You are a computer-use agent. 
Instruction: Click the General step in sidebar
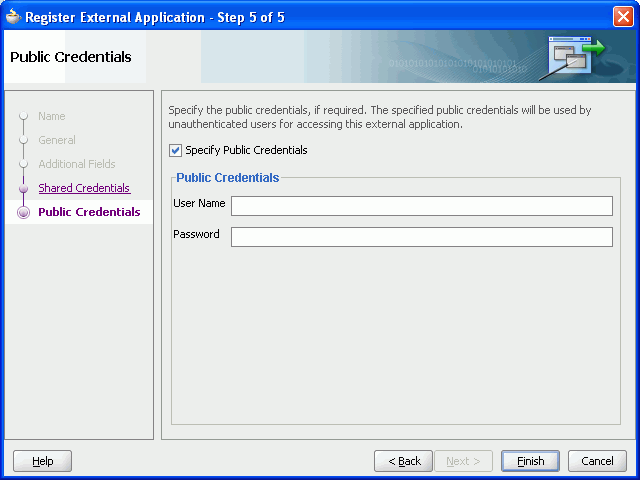(x=57, y=140)
